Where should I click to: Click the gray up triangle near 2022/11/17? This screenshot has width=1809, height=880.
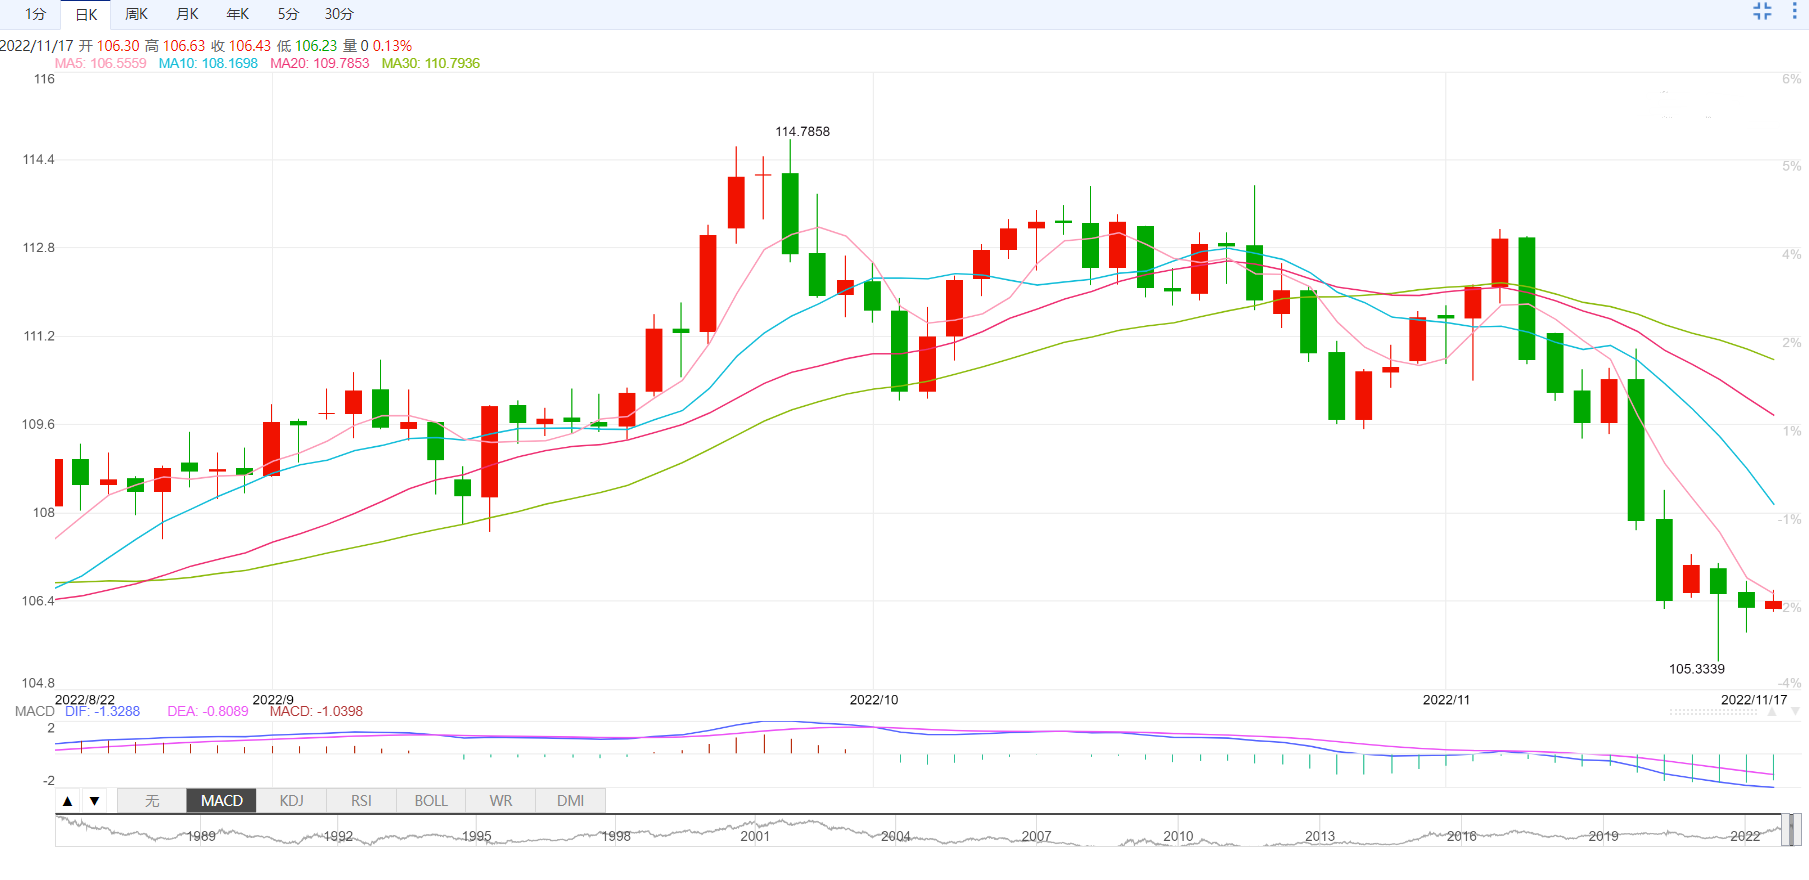click(x=1771, y=713)
